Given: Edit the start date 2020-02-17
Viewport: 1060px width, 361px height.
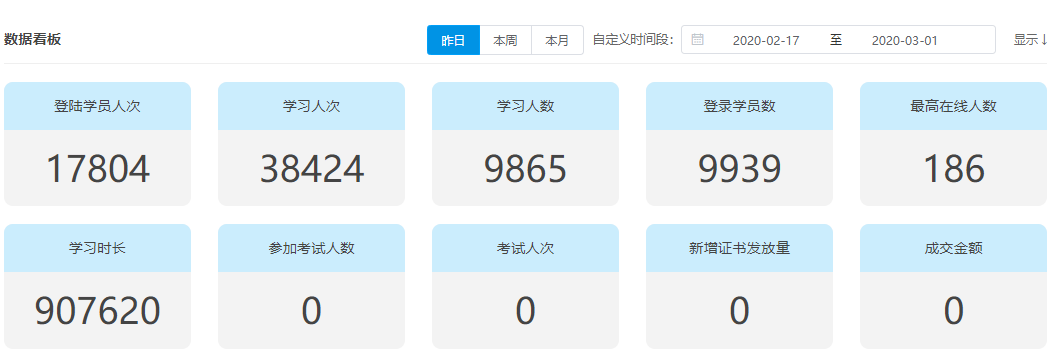Looking at the screenshot, I should tap(766, 41).
